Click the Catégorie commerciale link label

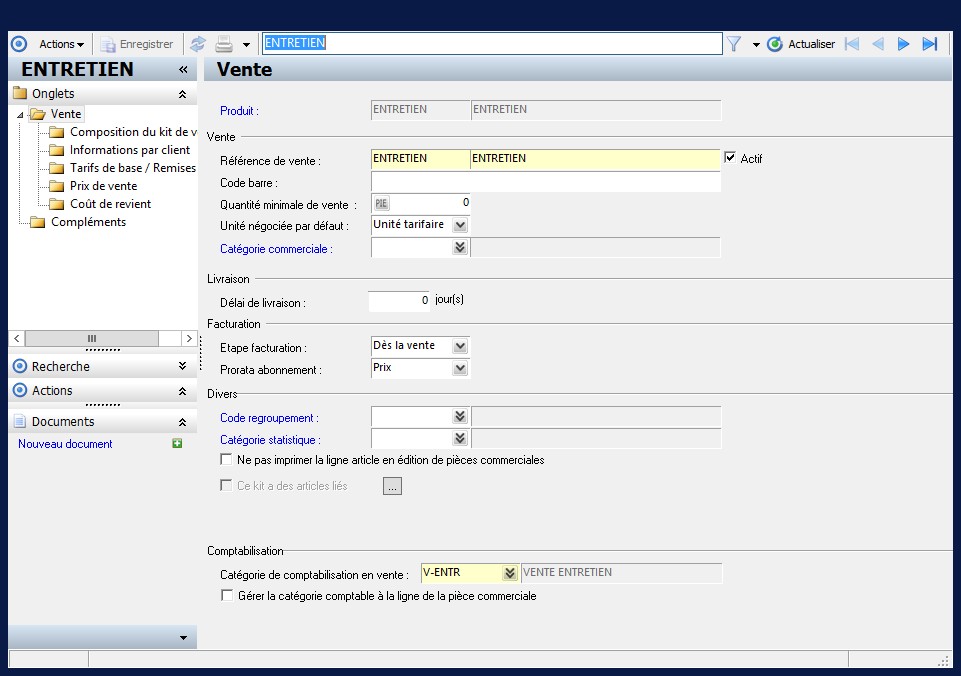pyautogui.click(x=276, y=249)
